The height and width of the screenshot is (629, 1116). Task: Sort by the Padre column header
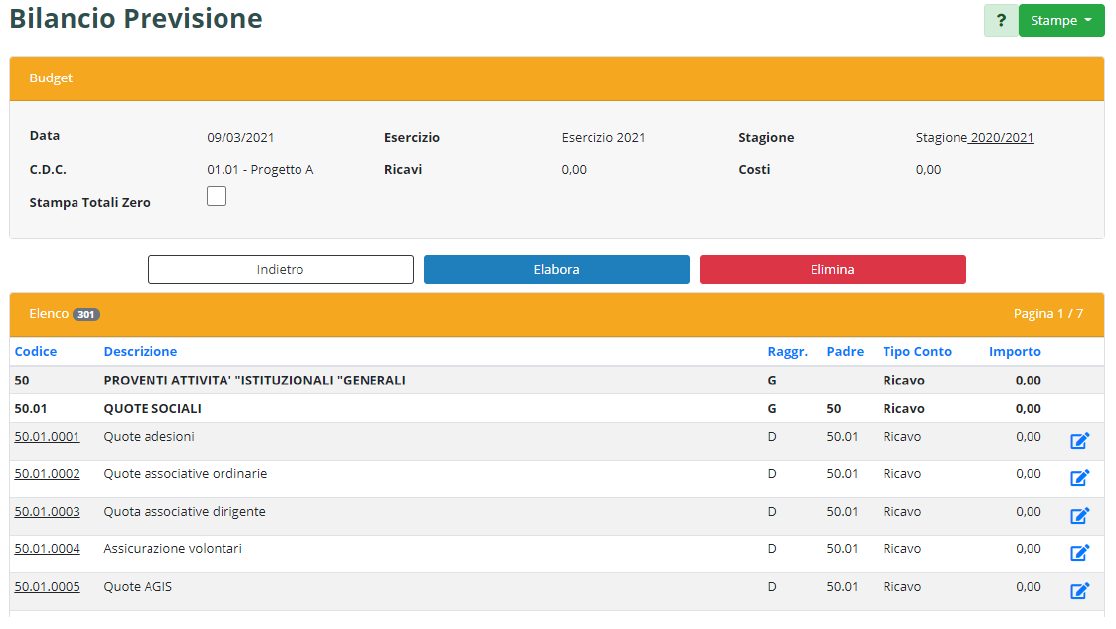click(845, 352)
